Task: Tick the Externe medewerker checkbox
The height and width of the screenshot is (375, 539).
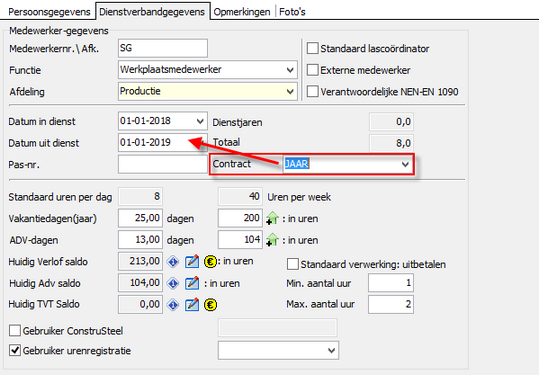Action: tap(312, 70)
